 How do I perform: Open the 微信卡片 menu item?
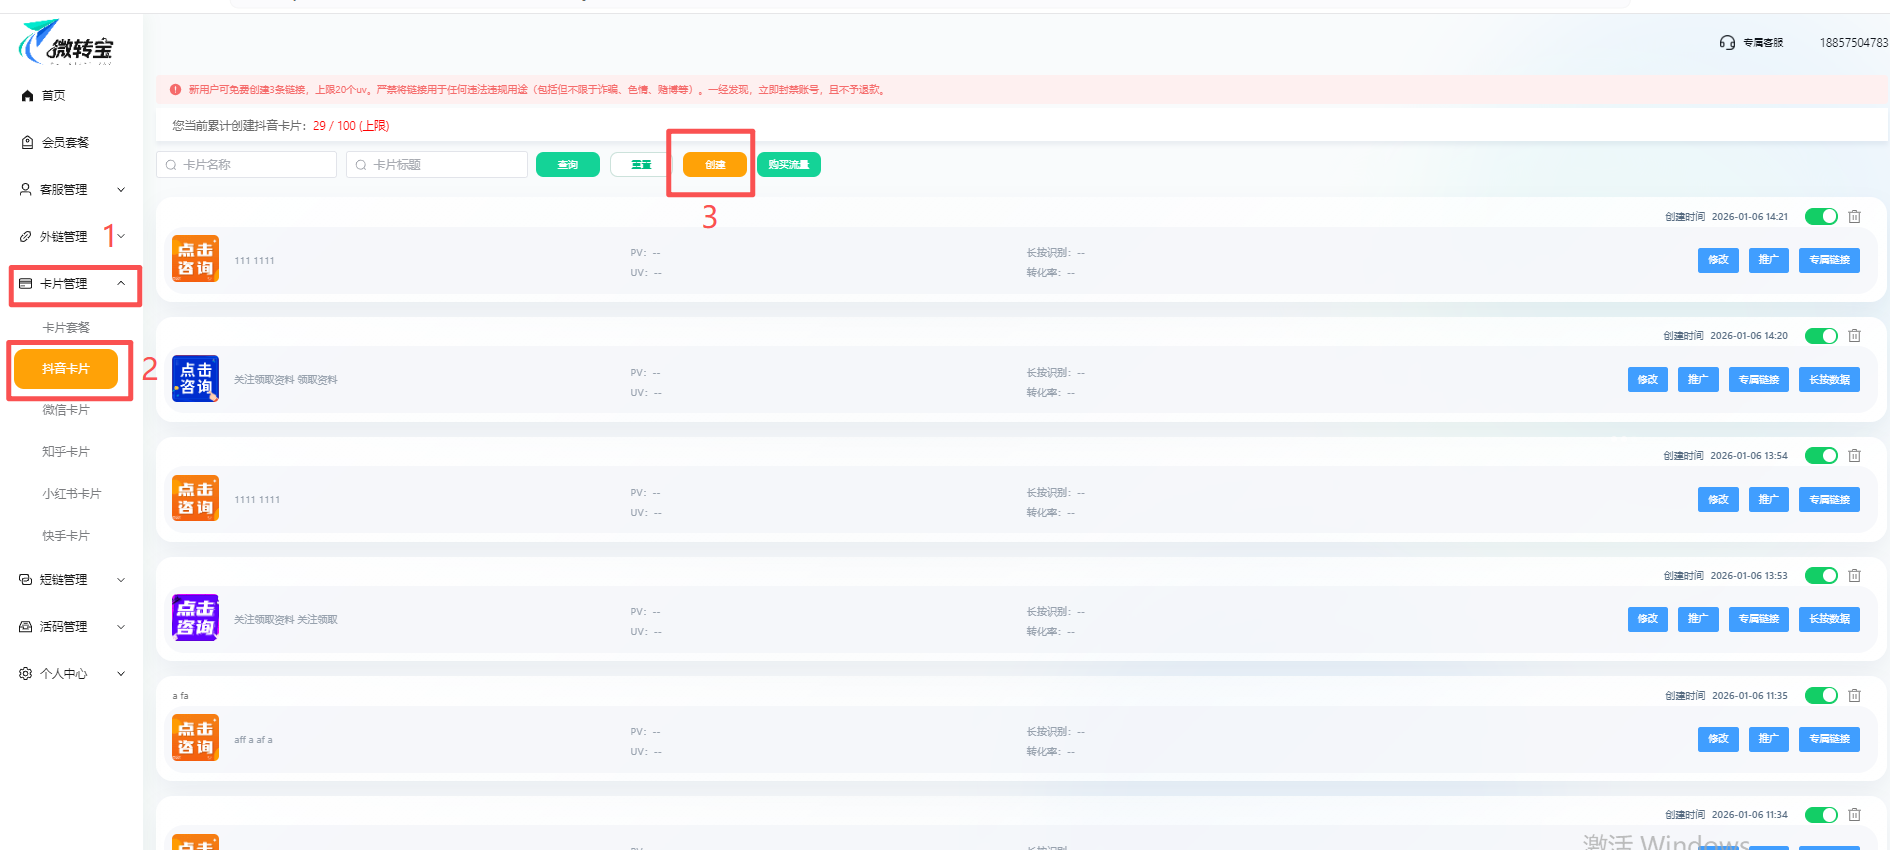[x=66, y=410]
